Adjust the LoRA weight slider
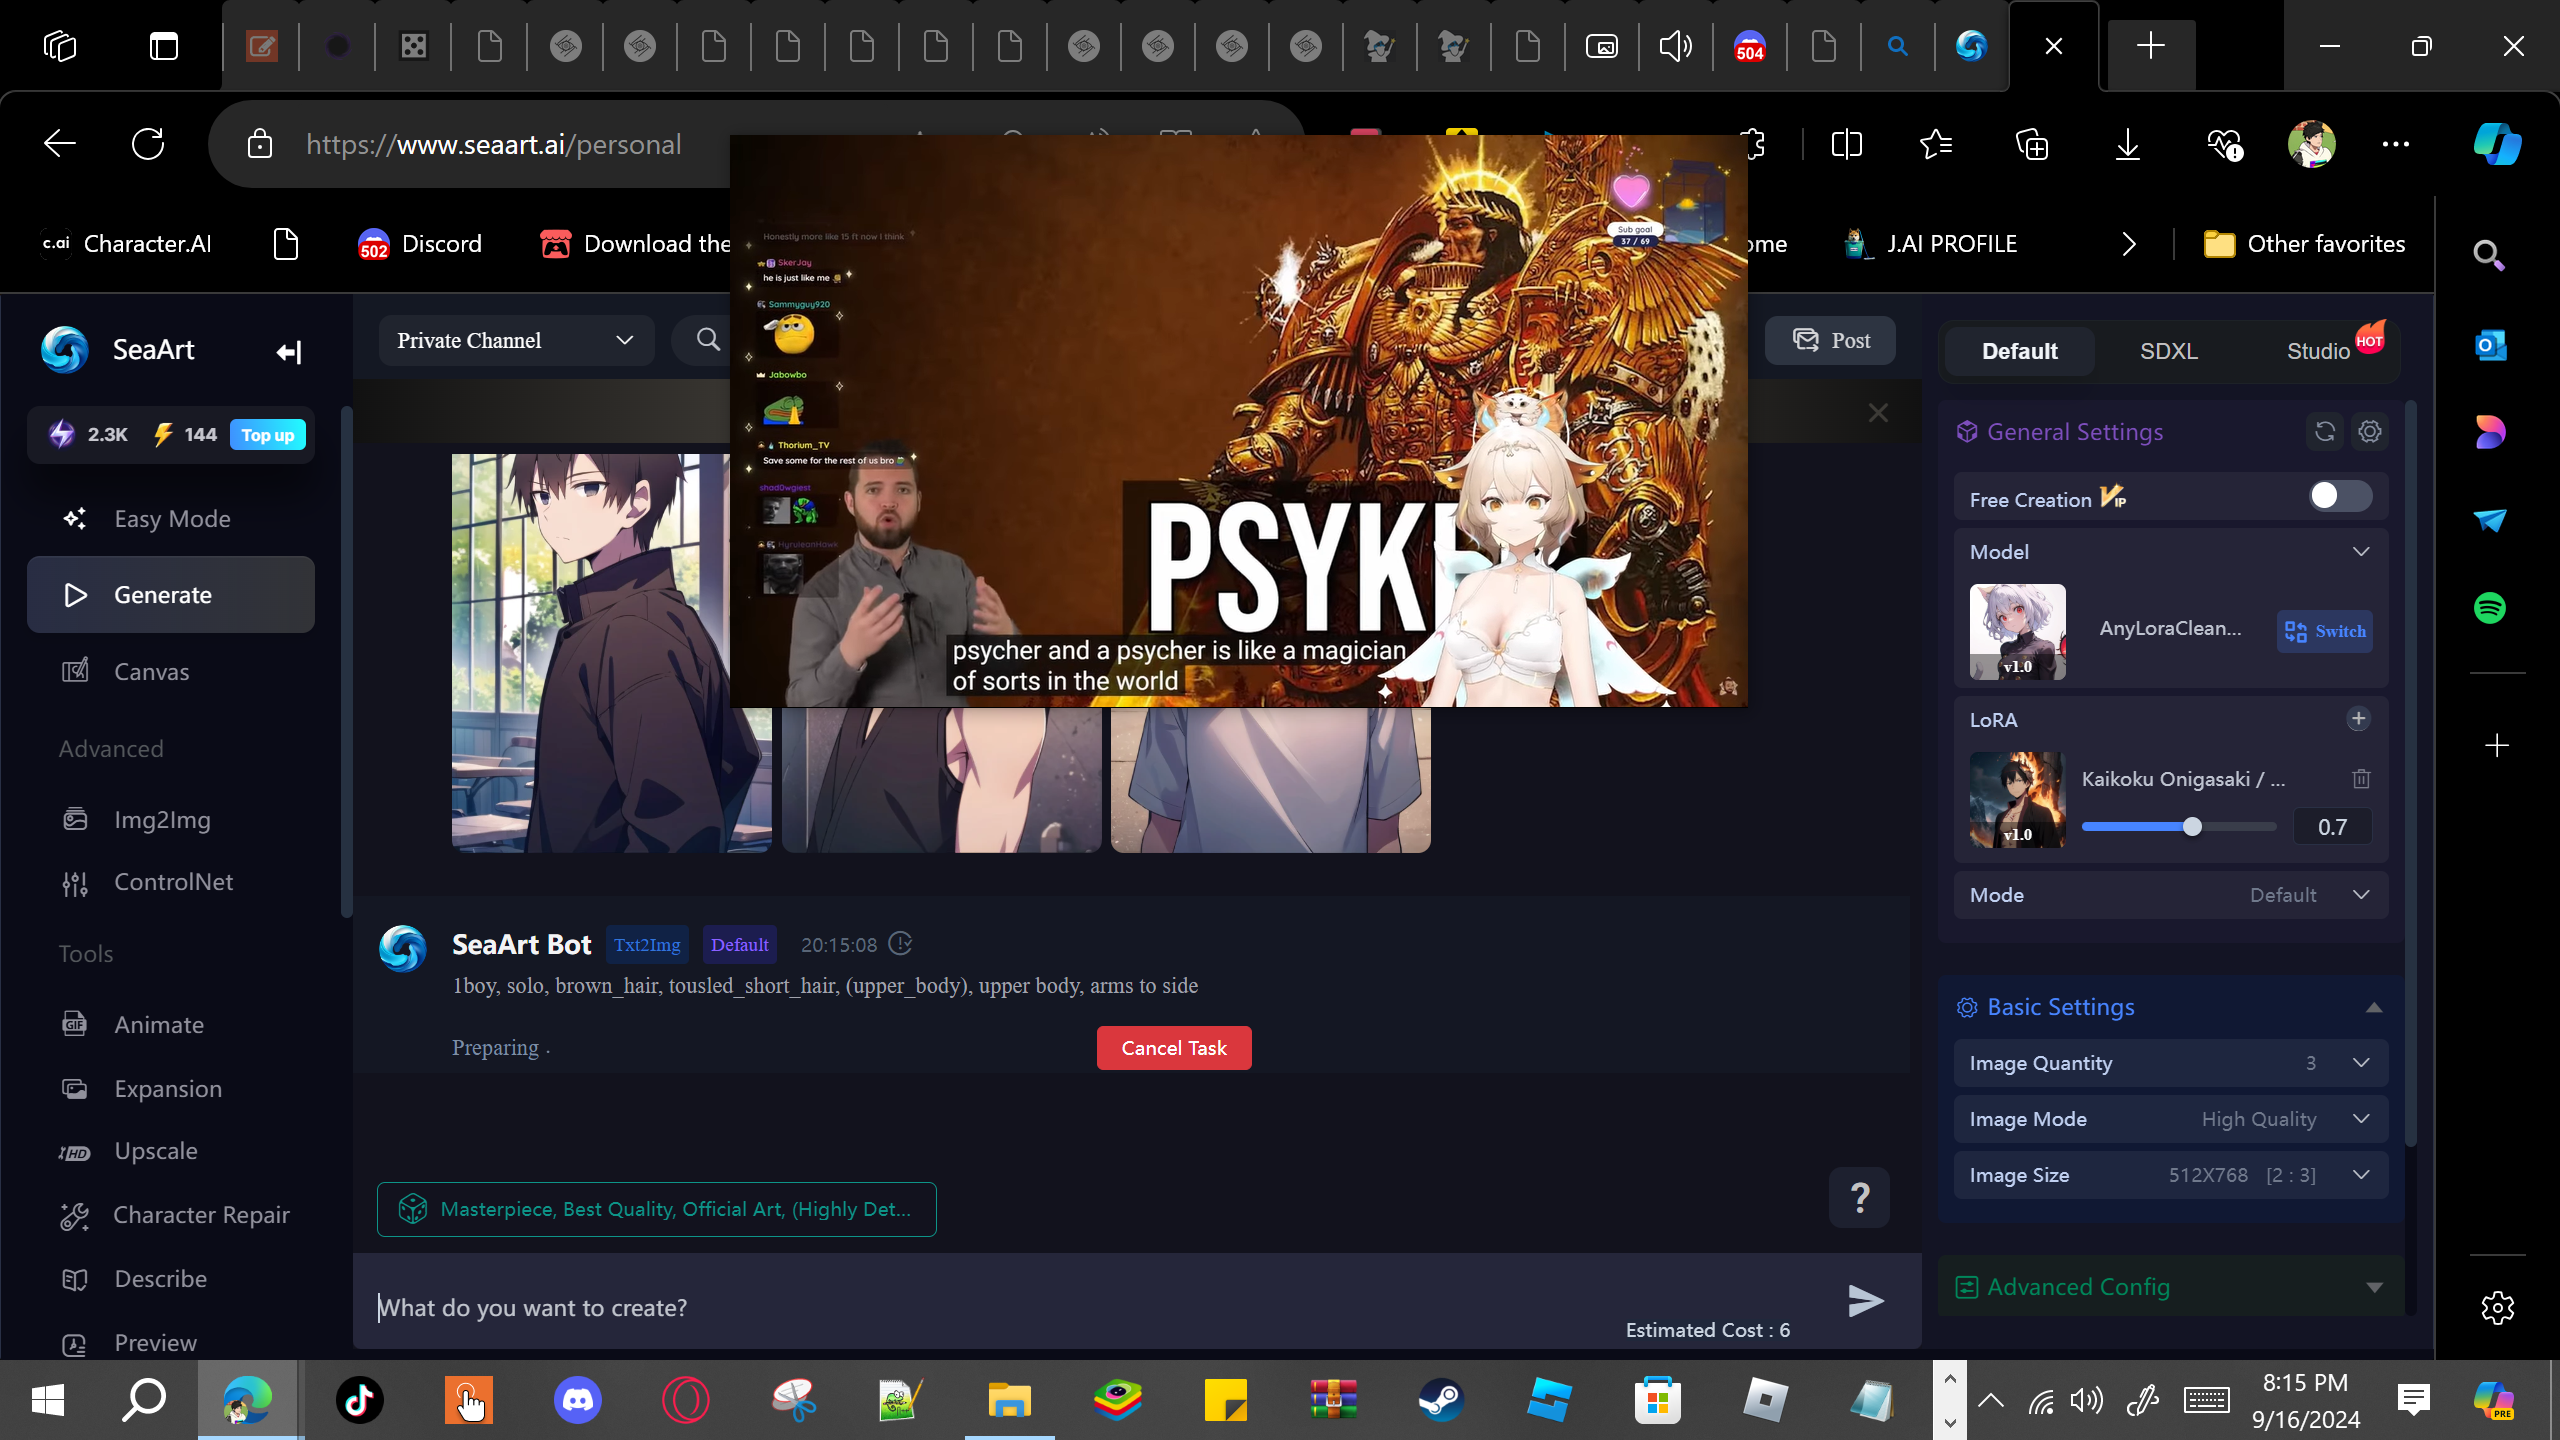This screenshot has width=2560, height=1440. pyautogui.click(x=2192, y=827)
